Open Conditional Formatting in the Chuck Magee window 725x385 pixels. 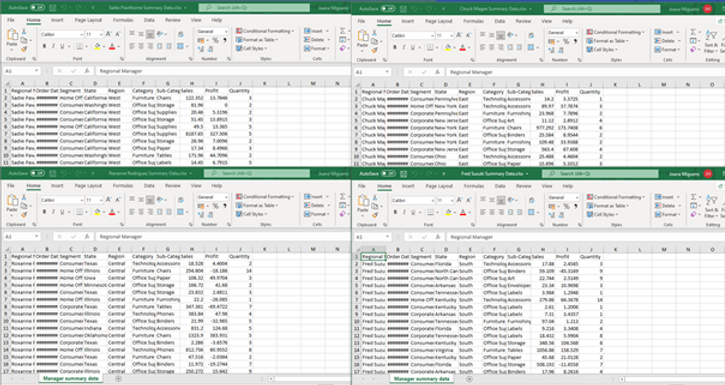coord(615,32)
